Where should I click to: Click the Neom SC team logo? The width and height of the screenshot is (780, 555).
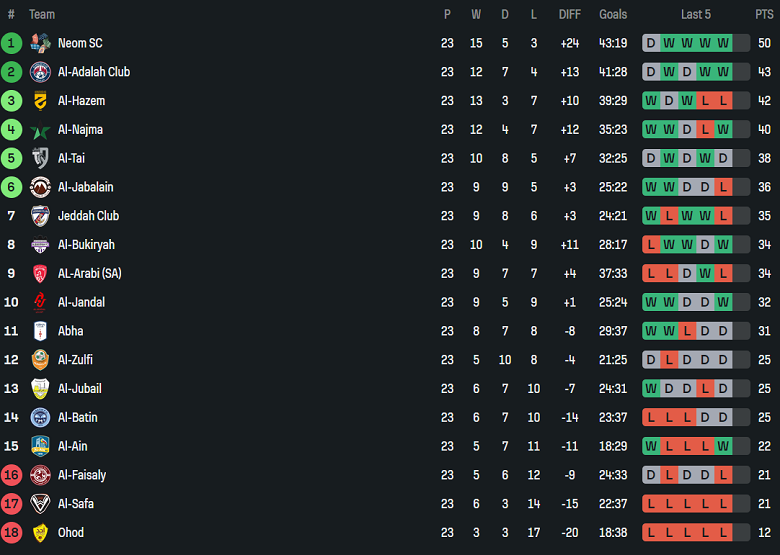[40, 43]
